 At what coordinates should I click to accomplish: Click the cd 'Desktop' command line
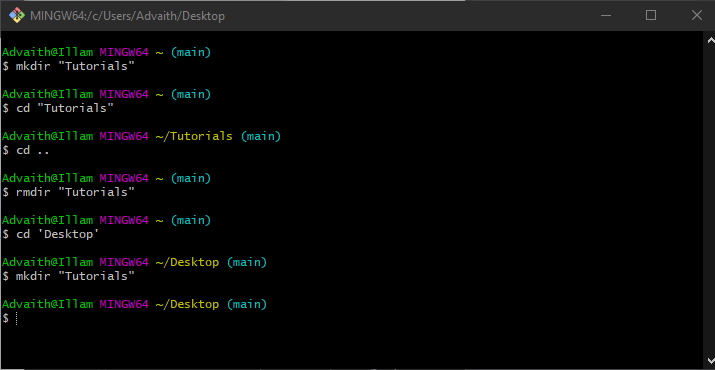click(51, 234)
